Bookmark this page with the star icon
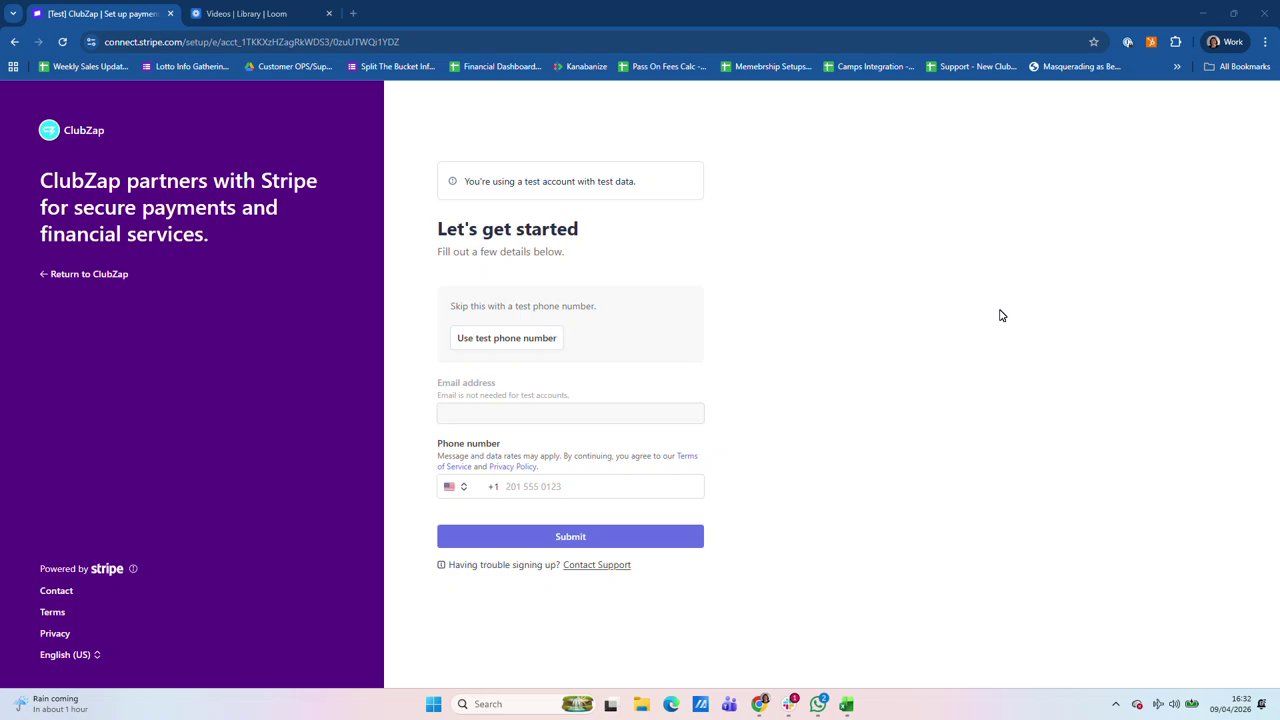1280x720 pixels. [1094, 42]
